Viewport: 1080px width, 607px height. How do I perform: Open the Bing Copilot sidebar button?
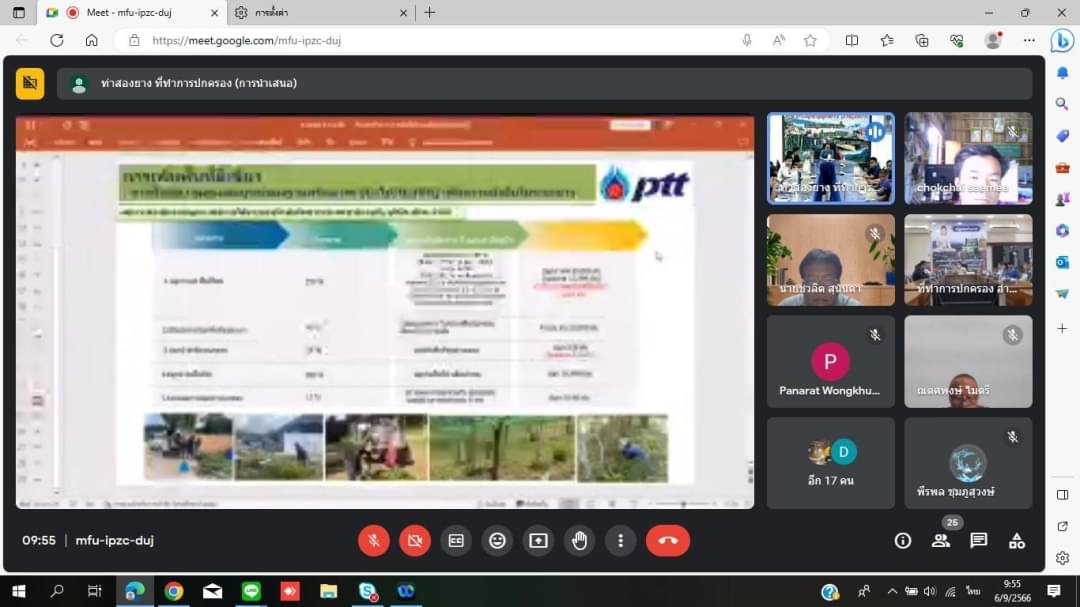click(x=1062, y=41)
